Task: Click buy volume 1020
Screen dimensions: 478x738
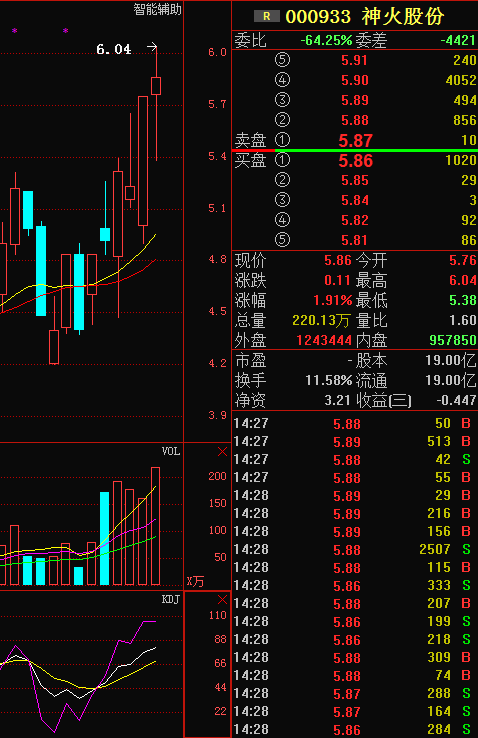Action: click(x=461, y=160)
